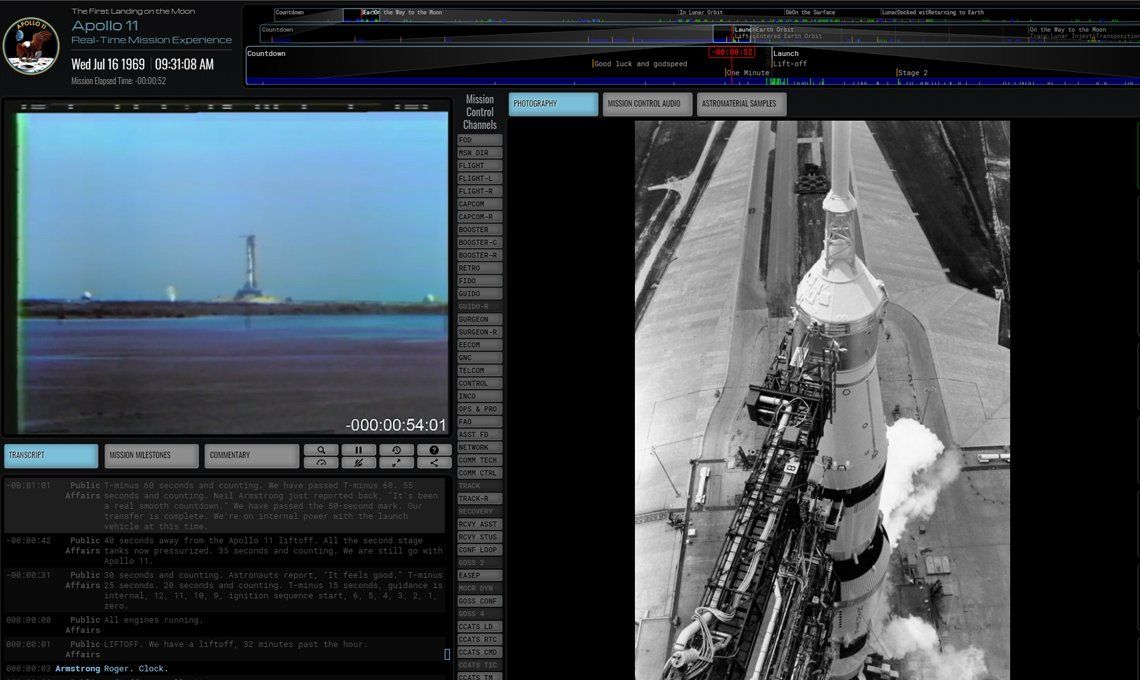Click the 'In Lunar Orbit' segment in top timeline

click(702, 12)
